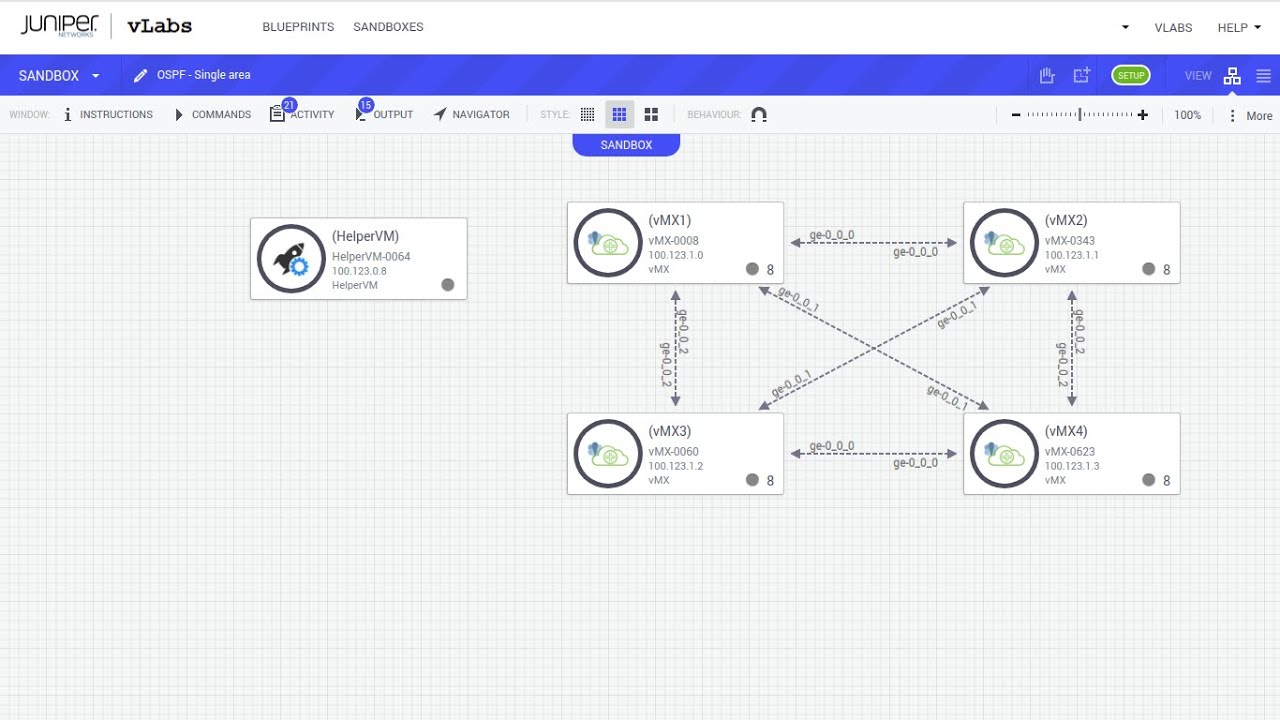Click the green SETUP status button
Screen dimensions: 1280x720
point(1131,76)
